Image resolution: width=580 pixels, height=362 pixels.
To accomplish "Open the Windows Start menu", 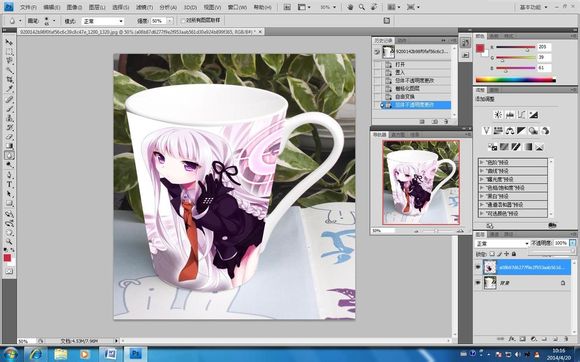I will [x=10, y=354].
